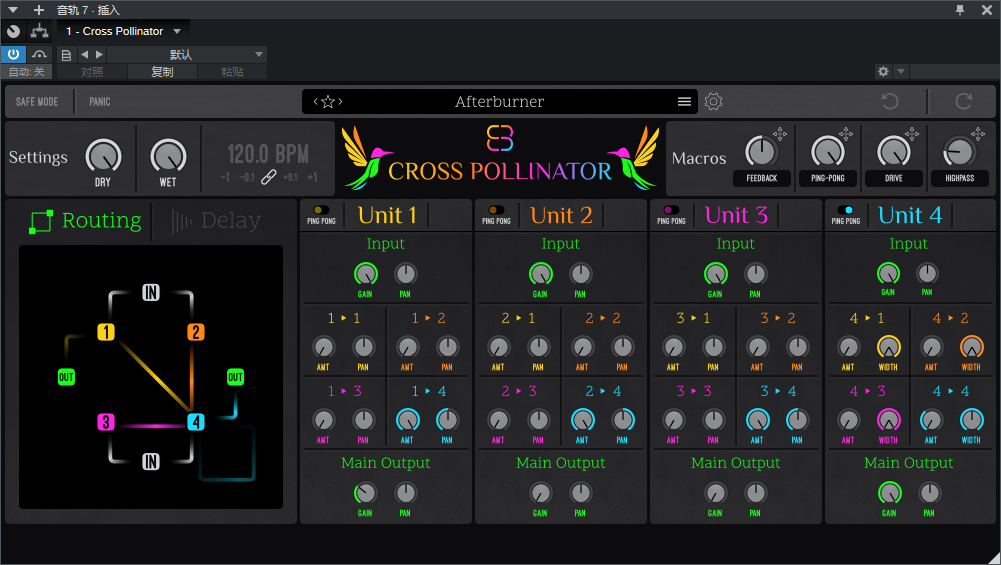Click the HIGHPASS macro assign crosshair icon
The height and width of the screenshot is (565, 1001).
point(977,133)
